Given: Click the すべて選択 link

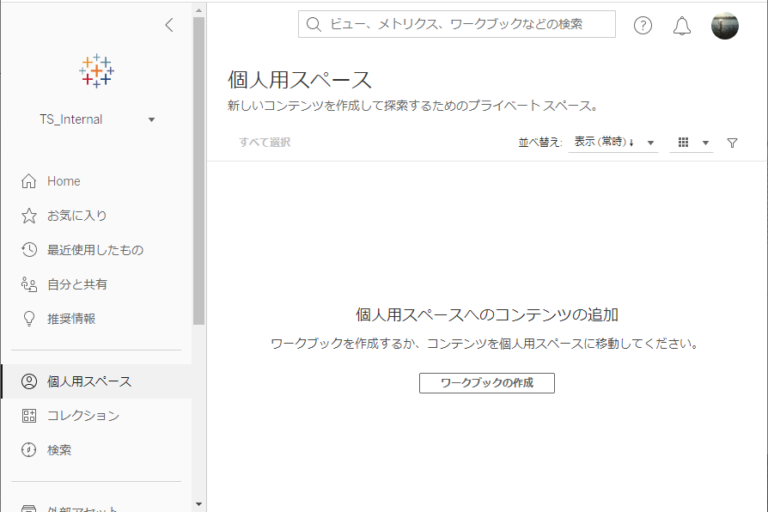Looking at the screenshot, I should click(x=264, y=143).
